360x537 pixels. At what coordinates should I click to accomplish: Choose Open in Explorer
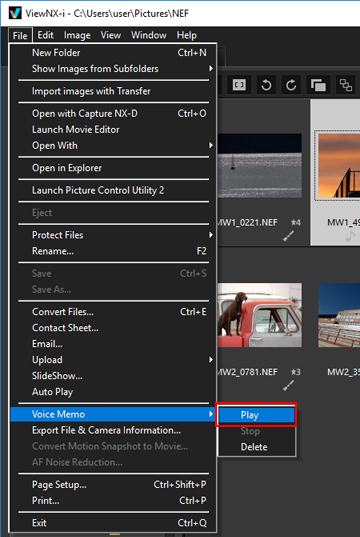coord(113,168)
